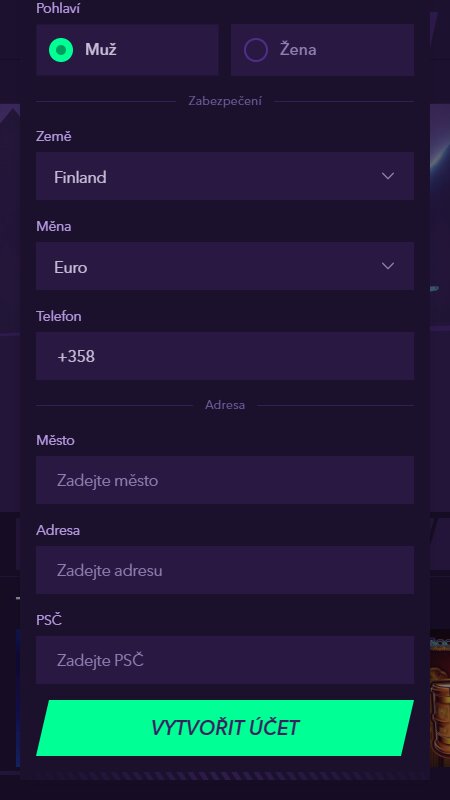
Task: Click the Telefon field label
Action: coord(59,316)
